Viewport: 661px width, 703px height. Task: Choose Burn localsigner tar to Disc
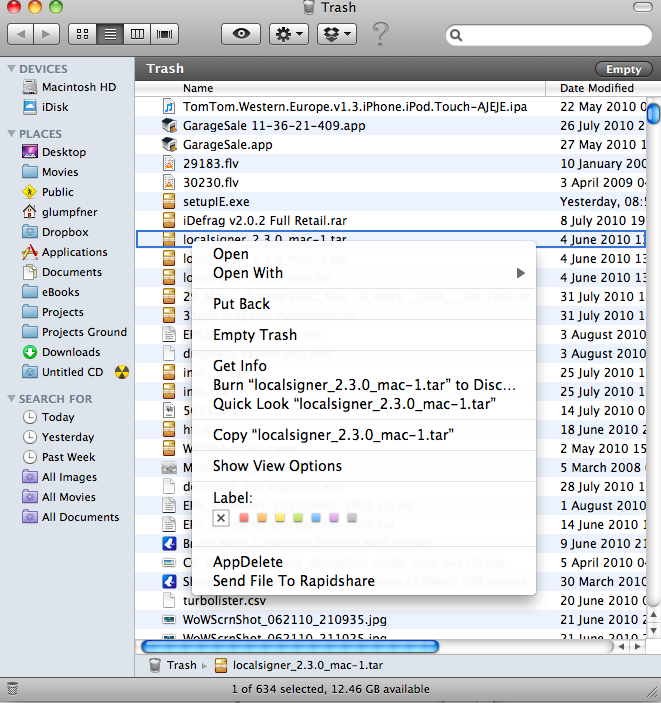364,385
